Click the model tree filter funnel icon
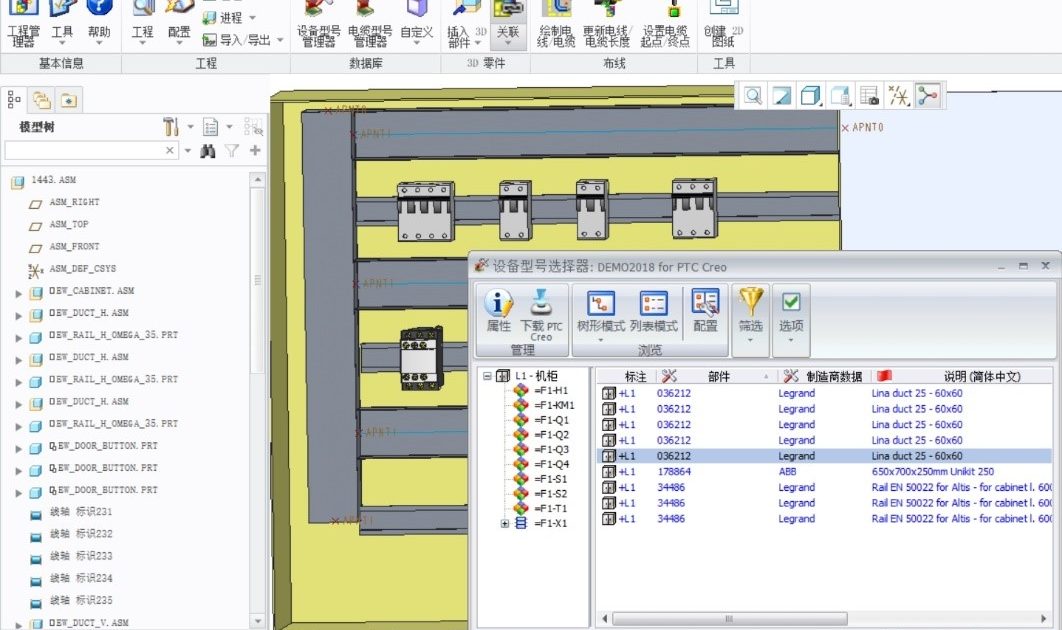Viewport: 1062px width, 630px height. (x=232, y=150)
